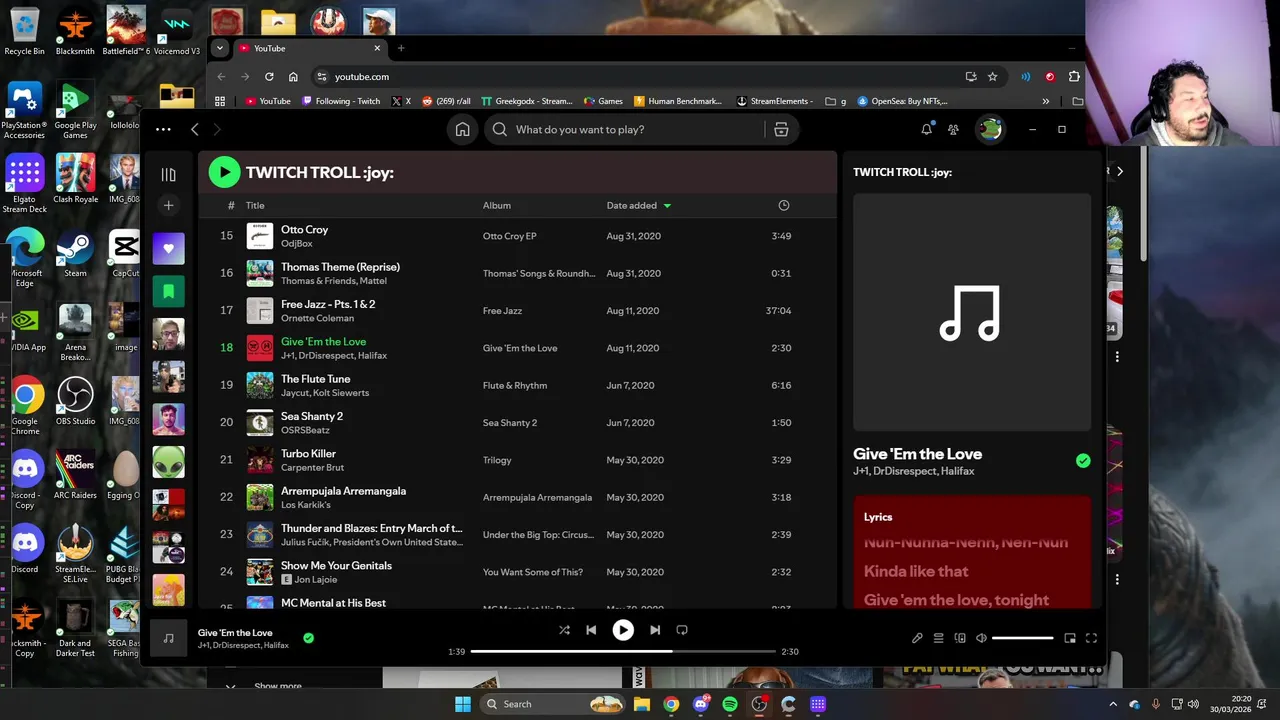This screenshot has width=1280, height=720.
Task: Open the album link Arrempujala Arremangala
Action: click(x=537, y=497)
